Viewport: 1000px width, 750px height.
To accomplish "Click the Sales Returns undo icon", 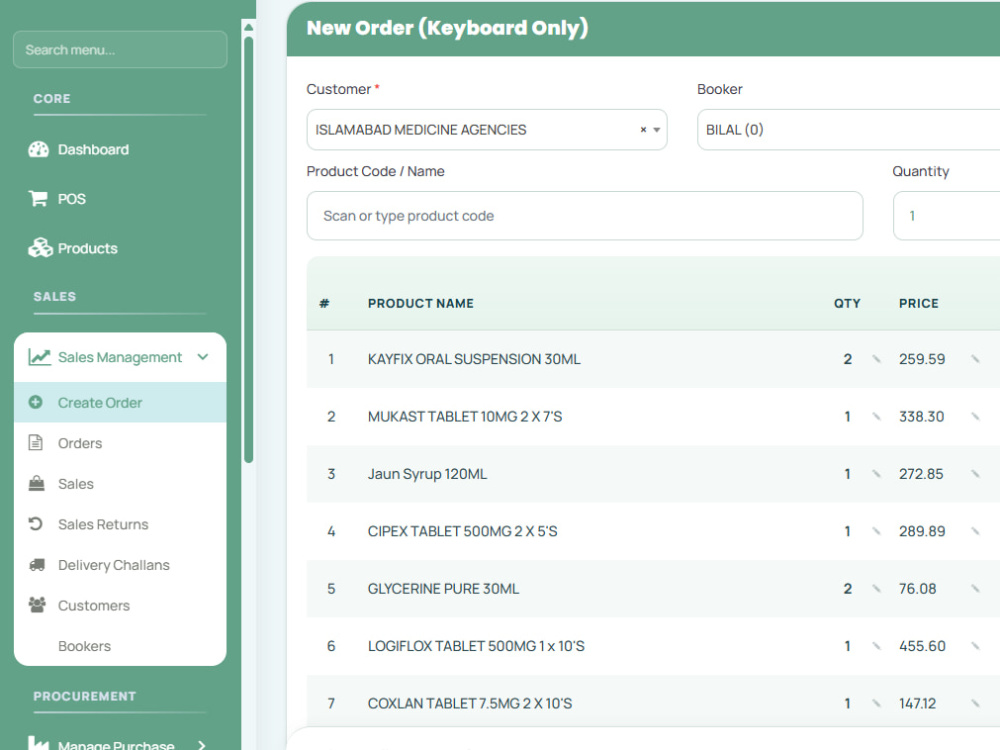I will point(36,524).
